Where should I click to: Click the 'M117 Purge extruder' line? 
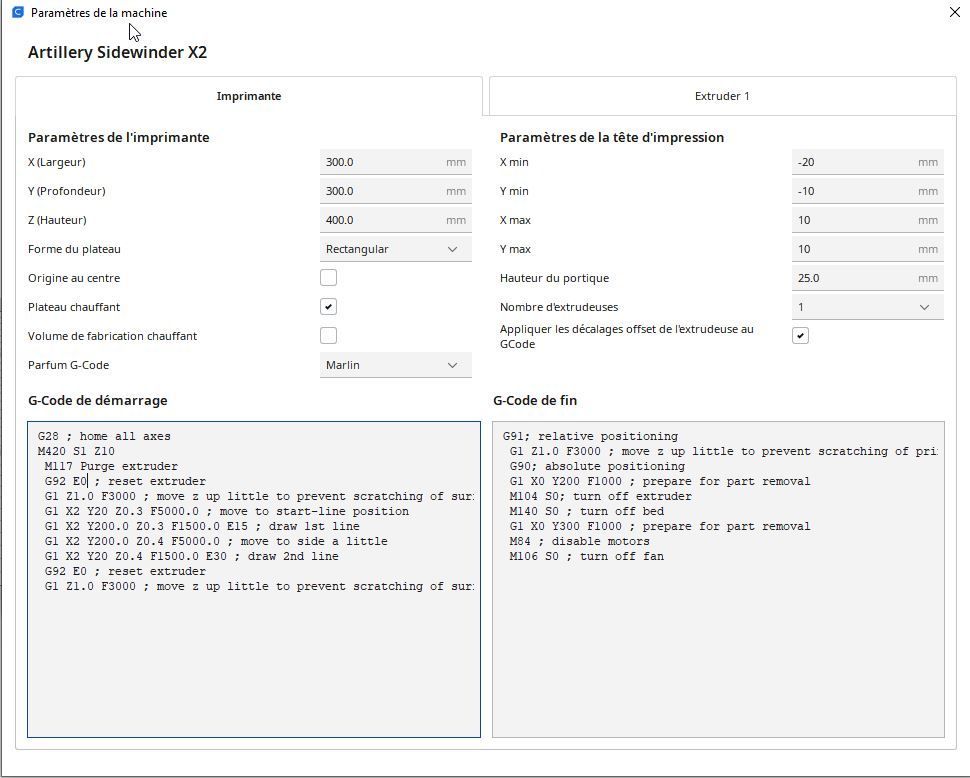[111, 466]
